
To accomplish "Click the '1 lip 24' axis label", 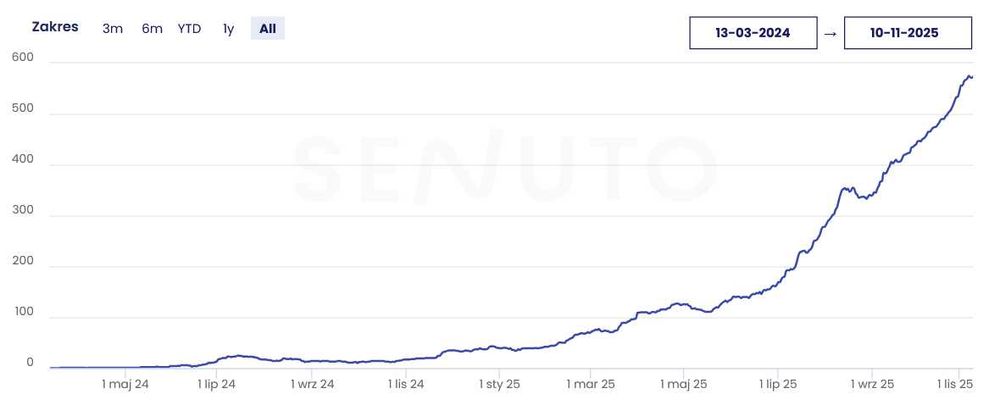I will click(x=217, y=383).
